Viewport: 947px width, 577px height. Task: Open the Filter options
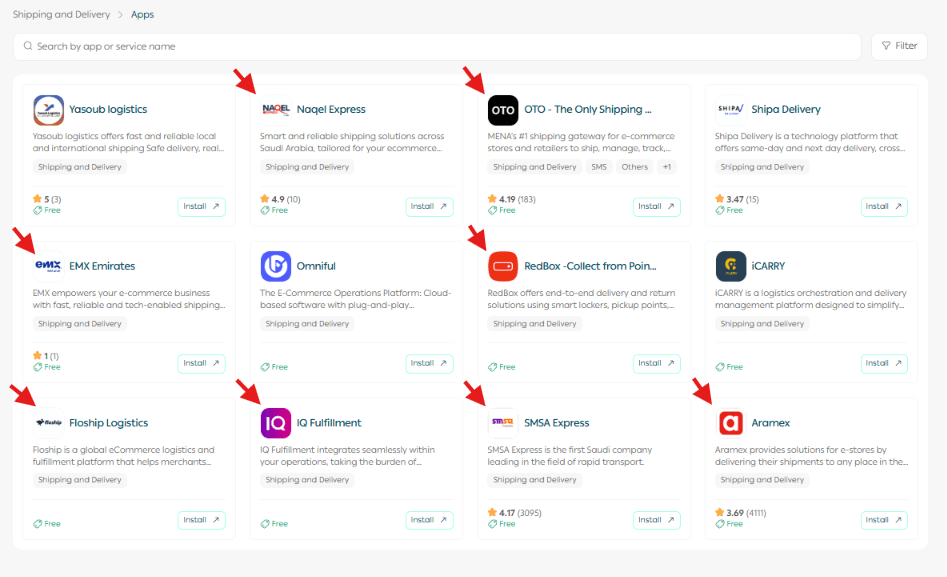(899, 46)
